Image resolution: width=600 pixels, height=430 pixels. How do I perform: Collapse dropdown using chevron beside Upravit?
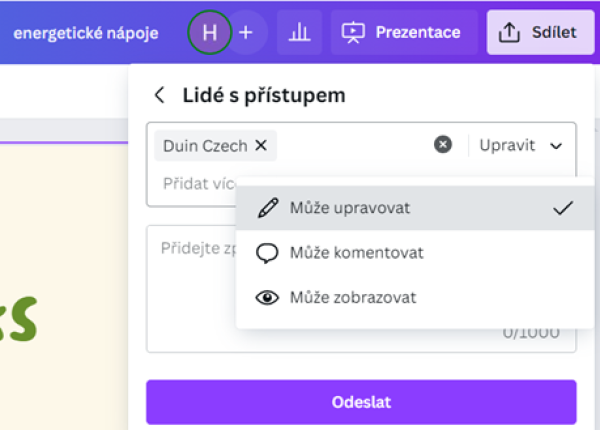coord(556,146)
